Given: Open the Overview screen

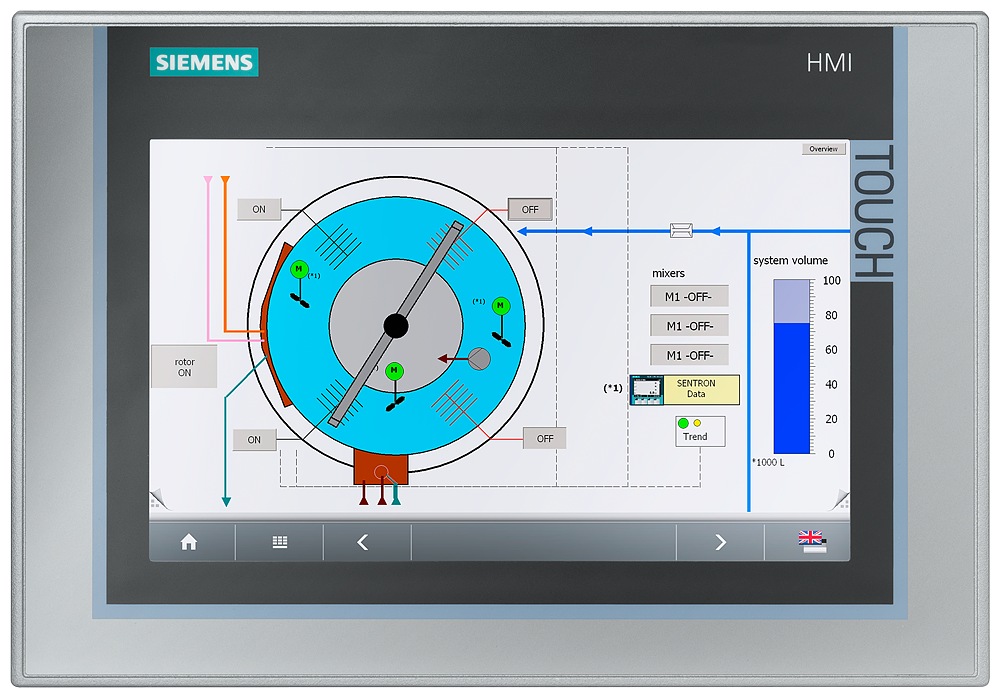Looking at the screenshot, I should coord(823,148).
